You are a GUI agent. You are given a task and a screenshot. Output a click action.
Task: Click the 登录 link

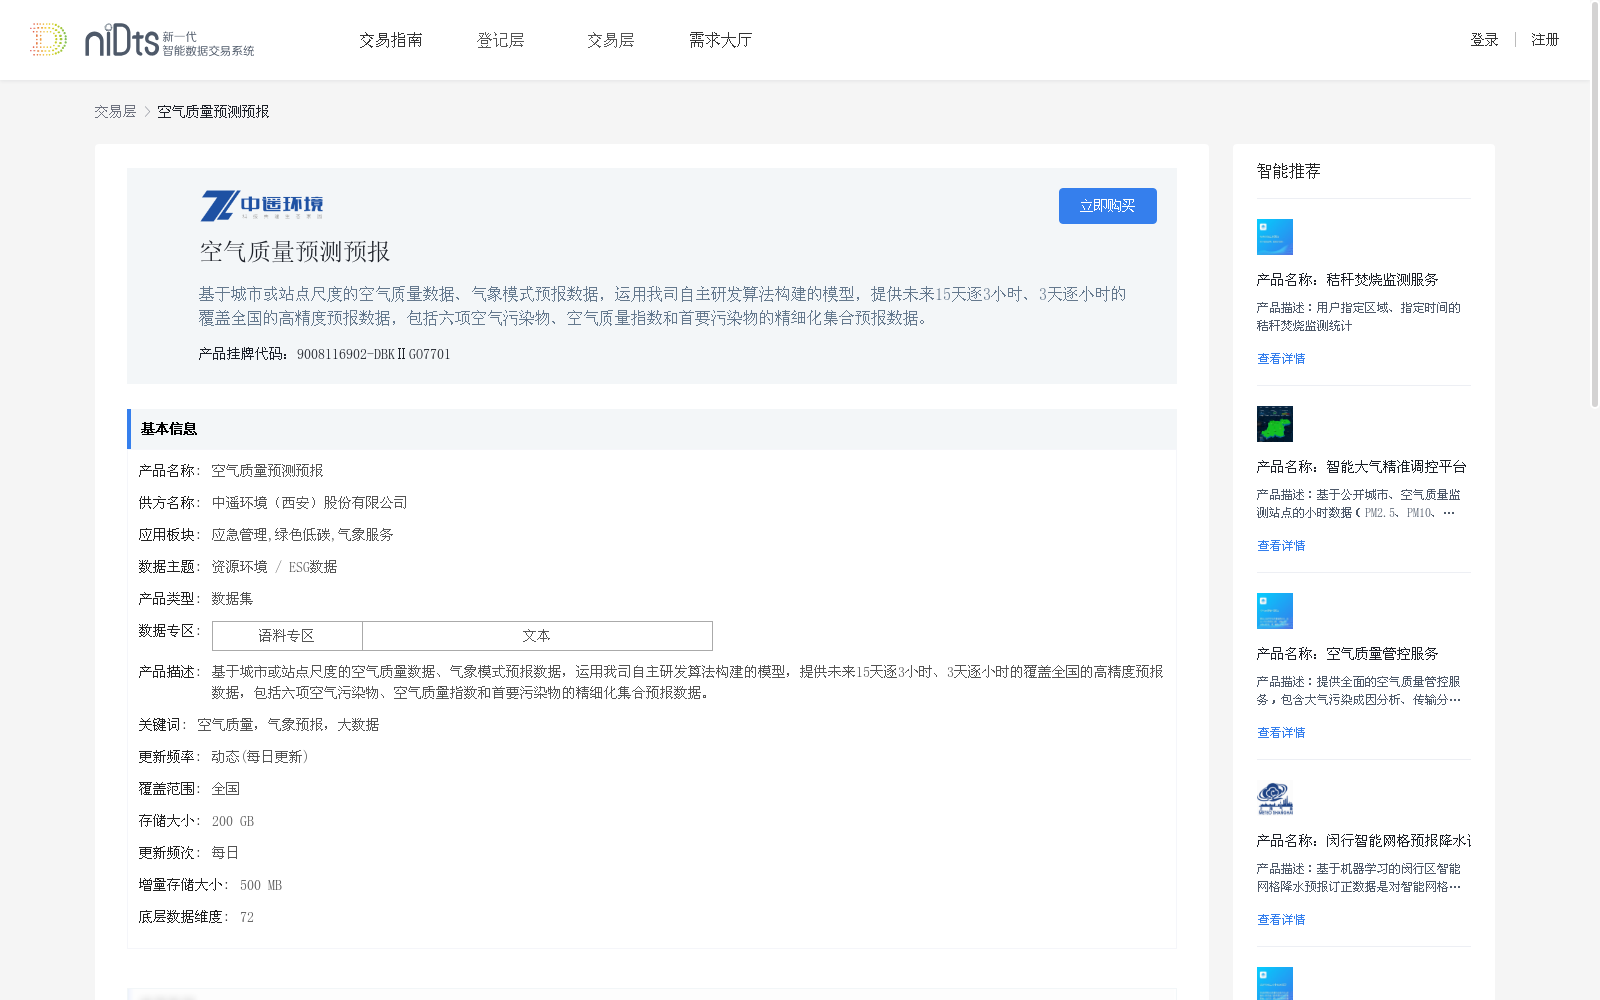(1484, 40)
